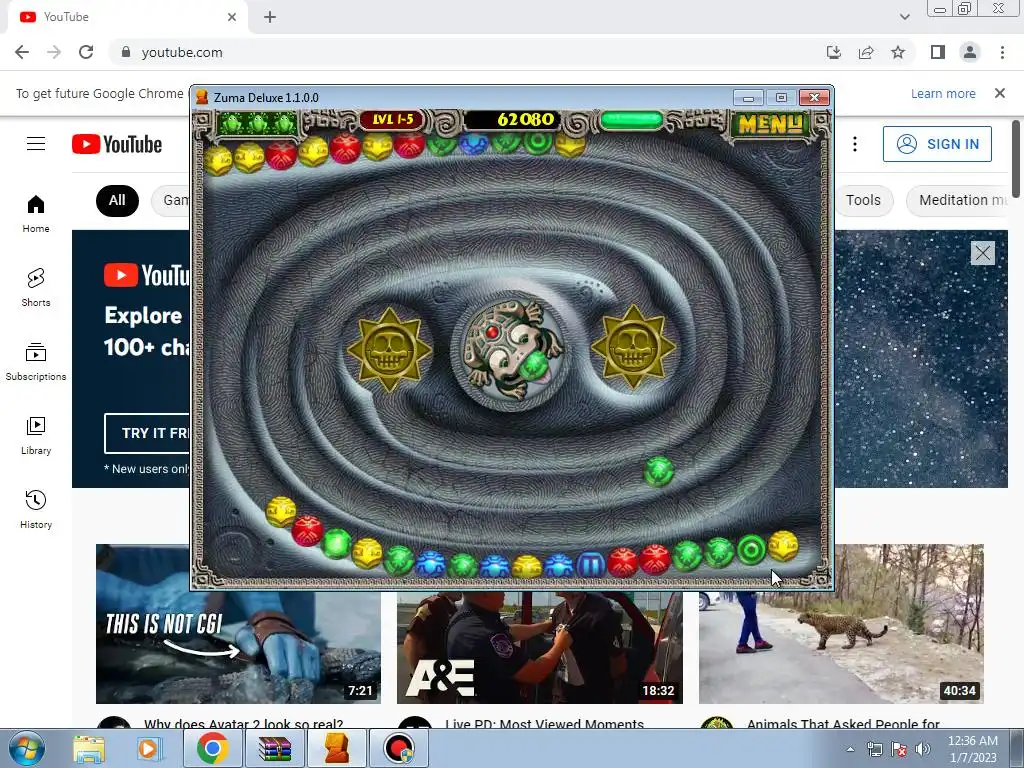
Task: Open a new Chrome tab
Action: pyautogui.click(x=270, y=17)
